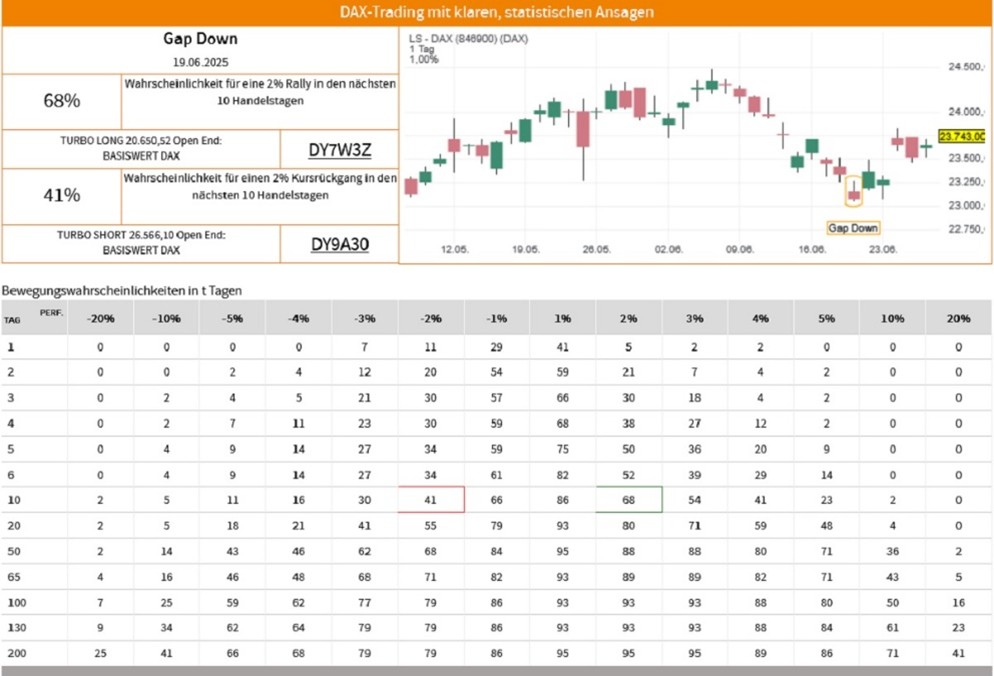This screenshot has height=676, width=994.
Task: Click the row 100 value under the -20% column
Action: coord(101,602)
